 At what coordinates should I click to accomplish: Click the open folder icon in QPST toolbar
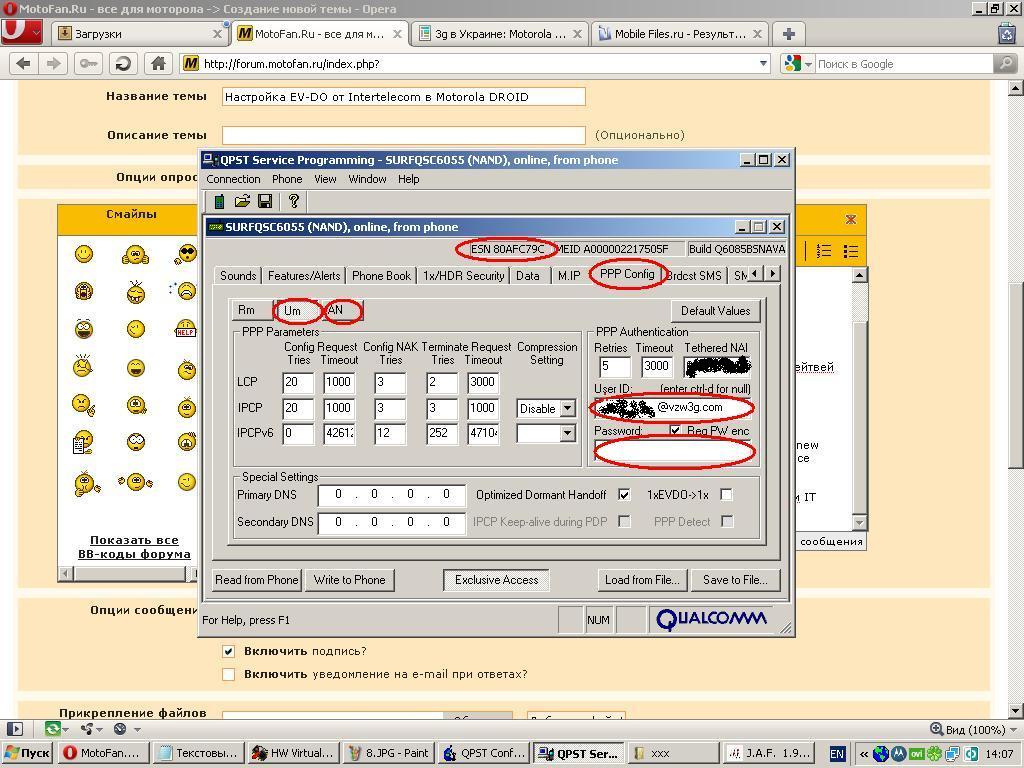click(242, 201)
